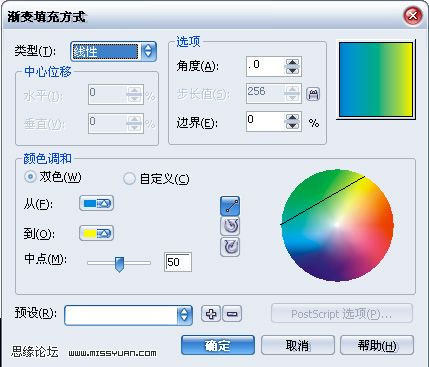Viewport: 429px width, 367px height.
Task: Click the lock icon beside 步长值
Action: tap(313, 94)
